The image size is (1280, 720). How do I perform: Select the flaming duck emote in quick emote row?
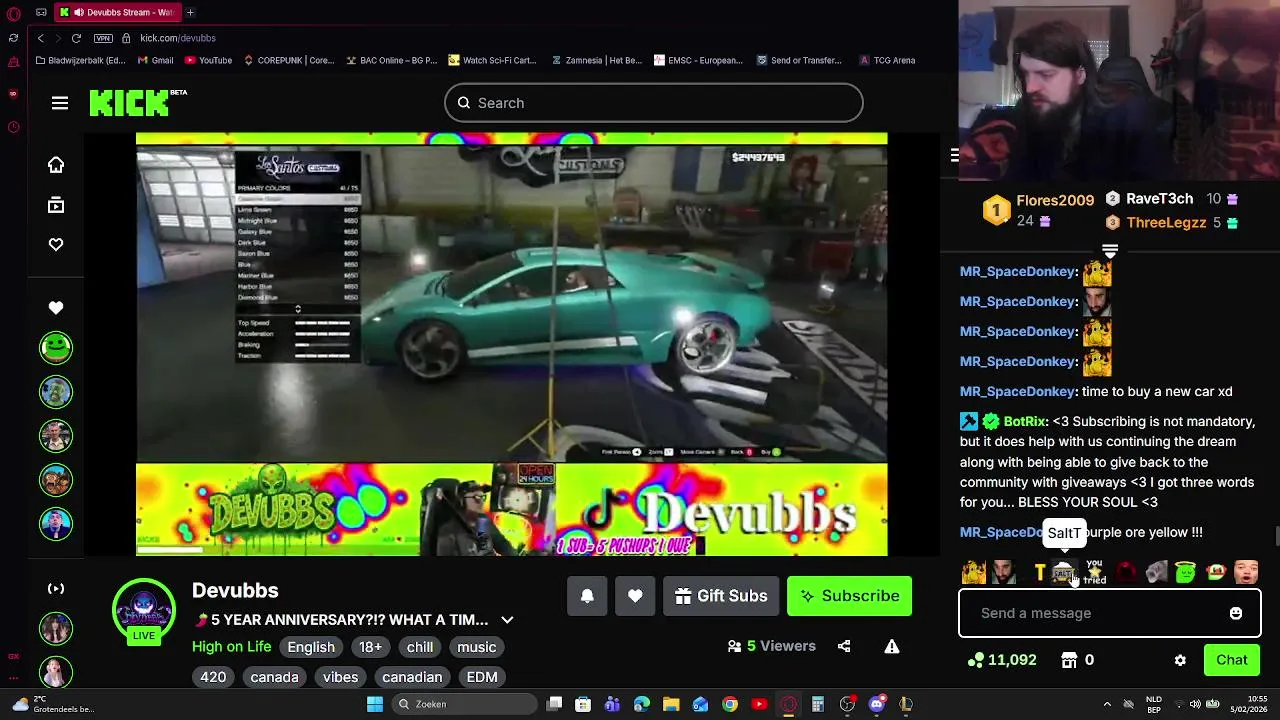[974, 573]
